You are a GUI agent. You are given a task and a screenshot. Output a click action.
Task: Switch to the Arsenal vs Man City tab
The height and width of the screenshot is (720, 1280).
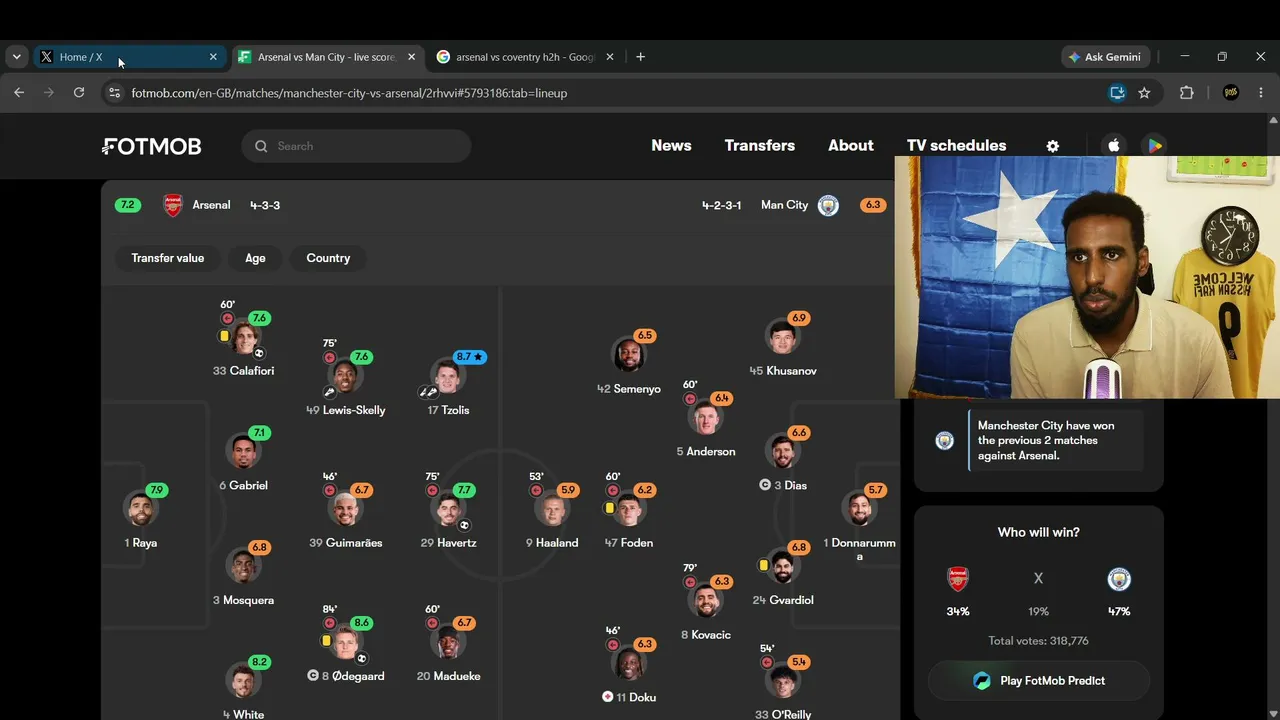point(327,57)
